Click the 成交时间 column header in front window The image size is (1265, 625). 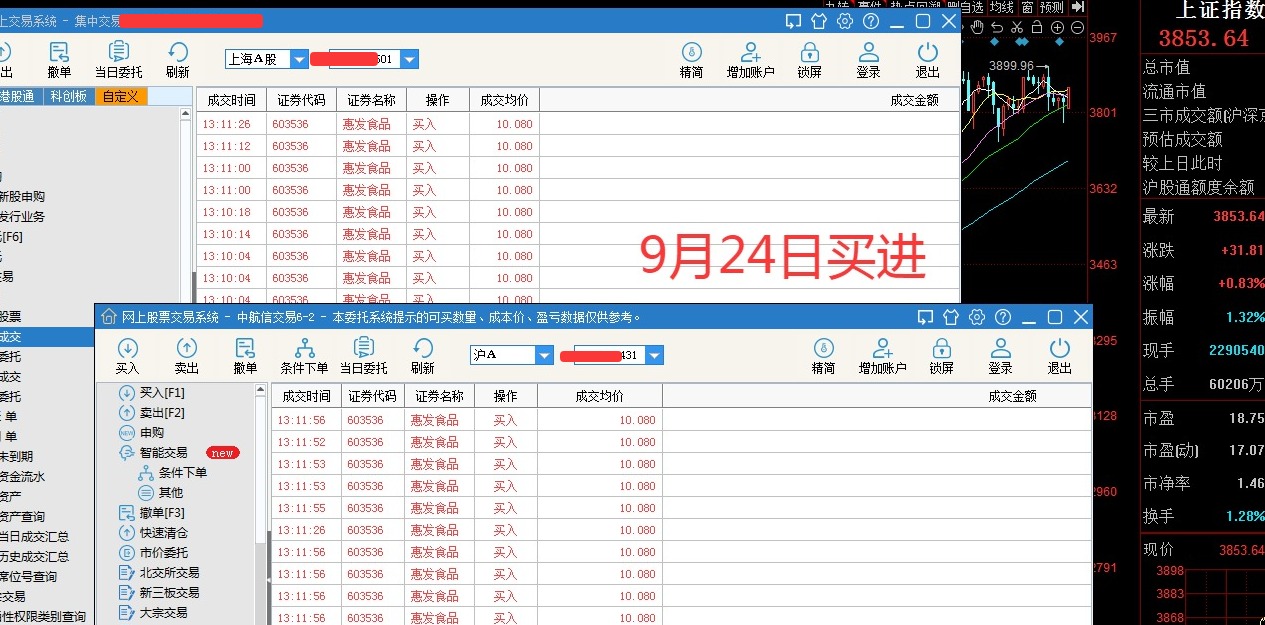click(x=306, y=396)
